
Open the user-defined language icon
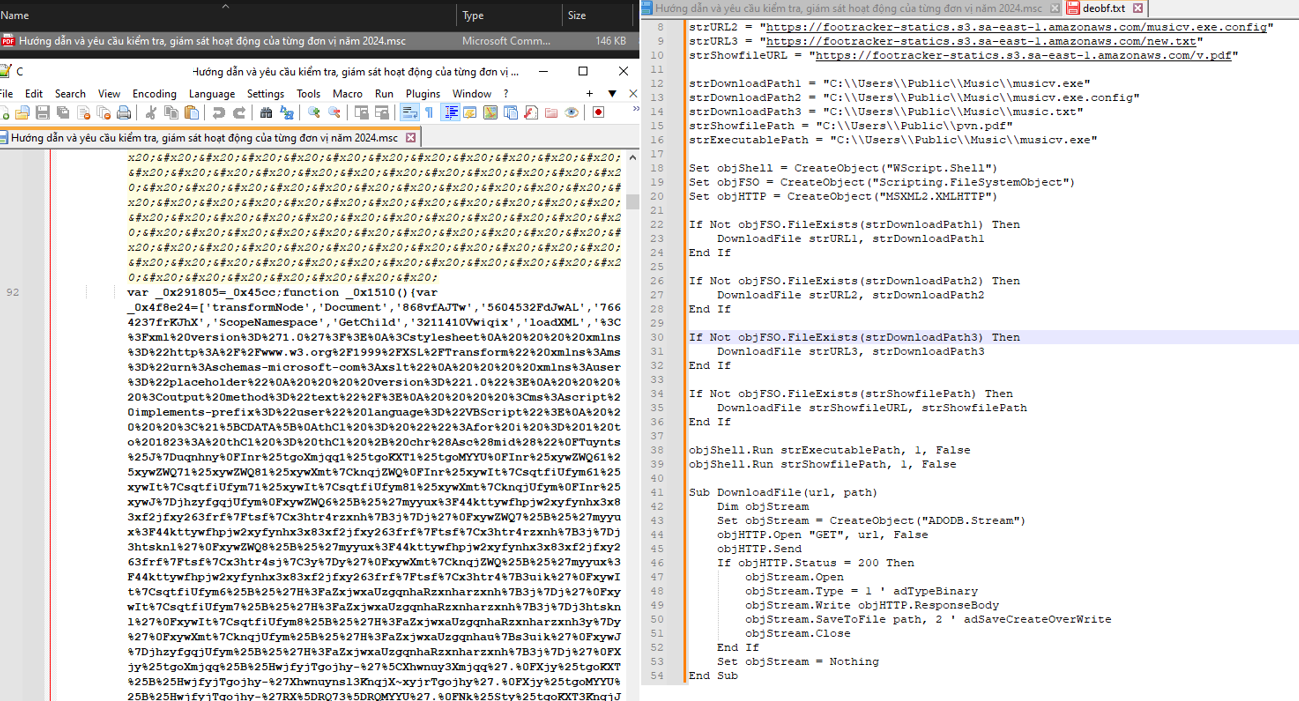pos(470,113)
